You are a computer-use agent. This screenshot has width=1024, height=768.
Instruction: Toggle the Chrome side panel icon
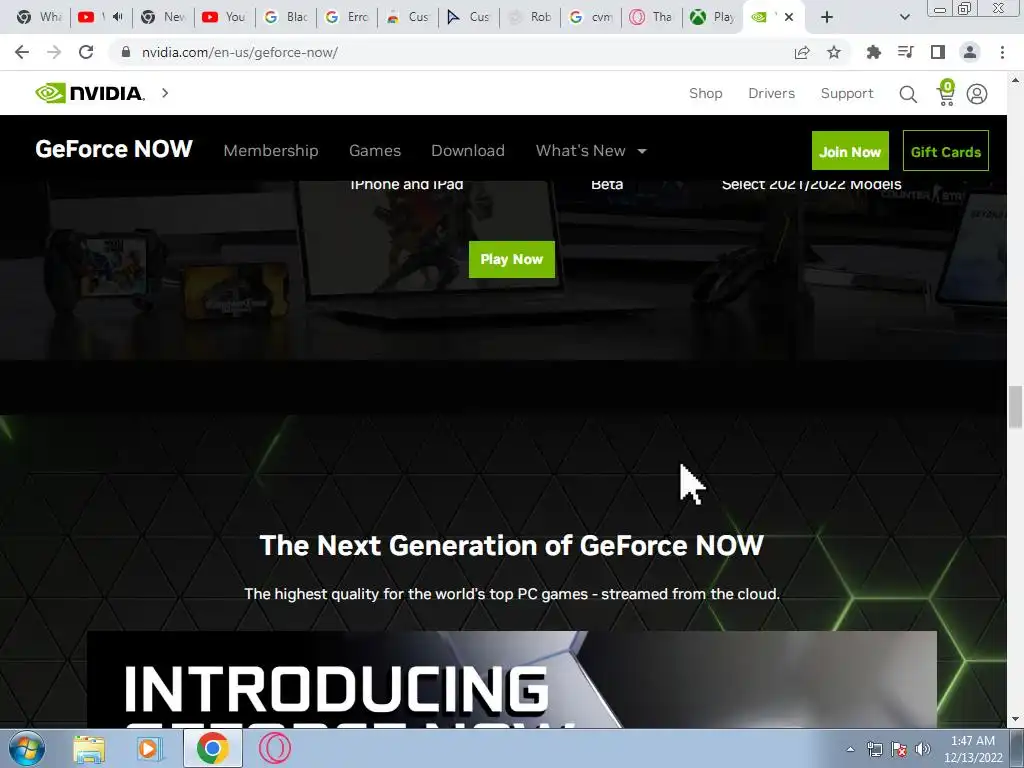click(938, 52)
